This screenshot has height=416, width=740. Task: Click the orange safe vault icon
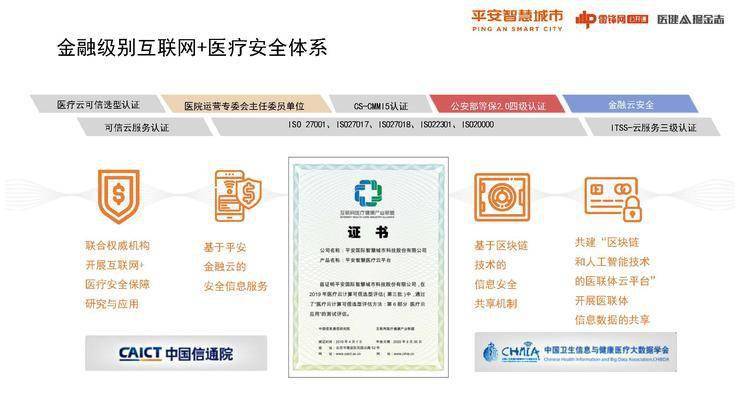(502, 197)
